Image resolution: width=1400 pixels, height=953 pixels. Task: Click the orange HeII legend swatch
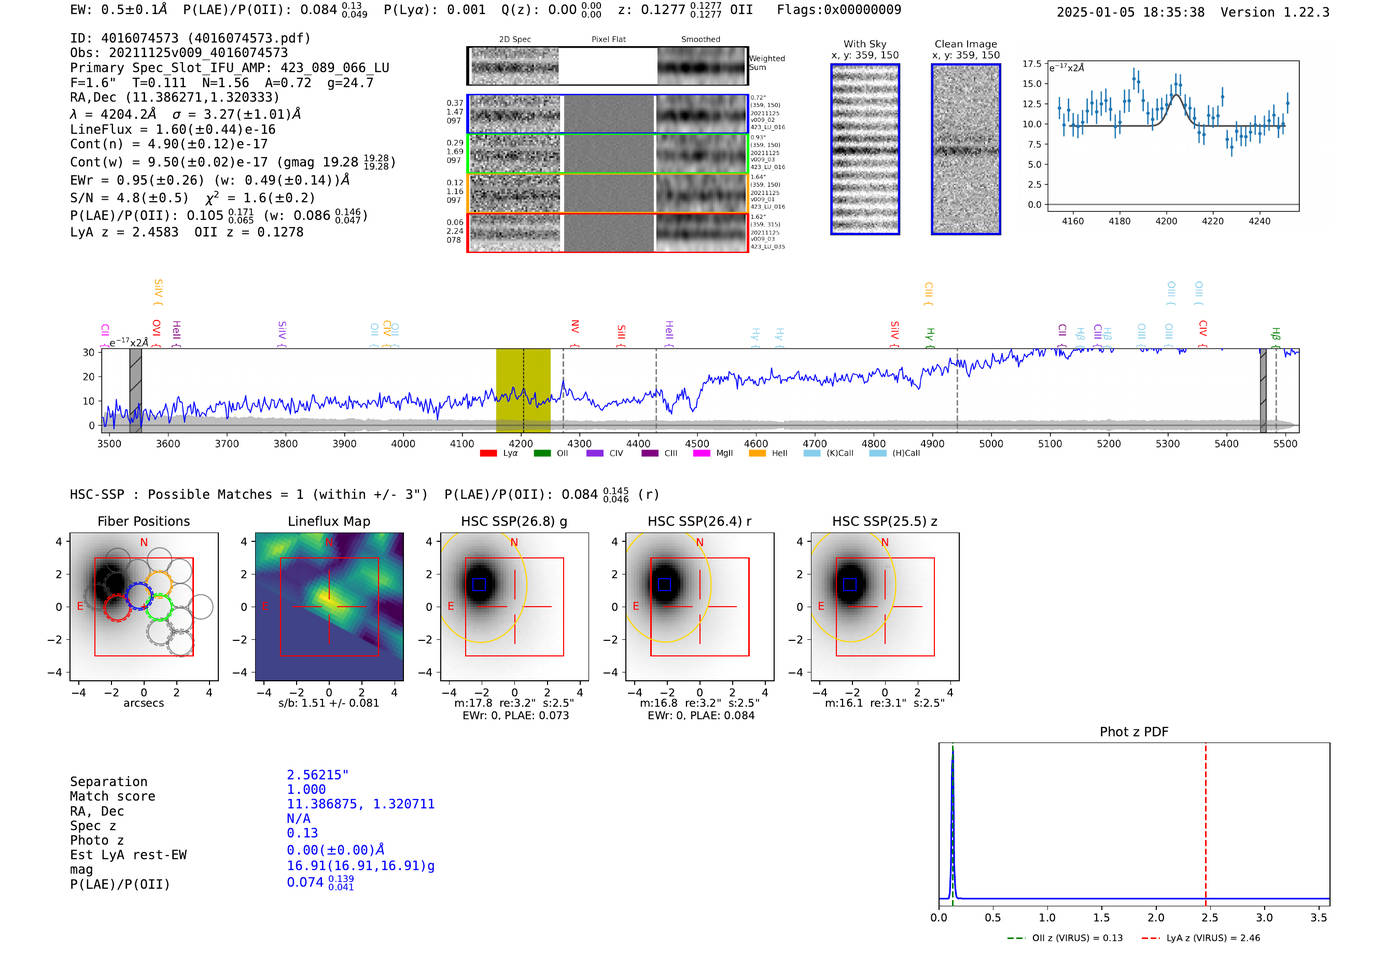tap(757, 453)
